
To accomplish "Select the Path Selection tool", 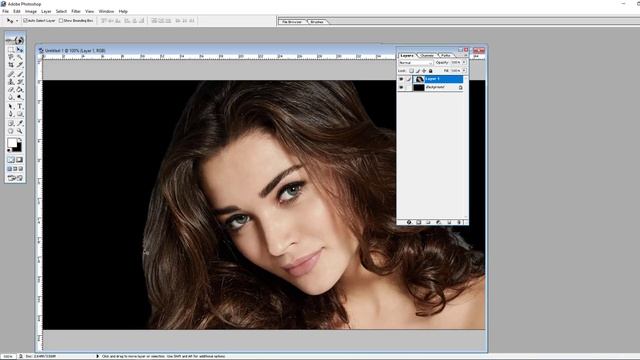I will (11, 107).
